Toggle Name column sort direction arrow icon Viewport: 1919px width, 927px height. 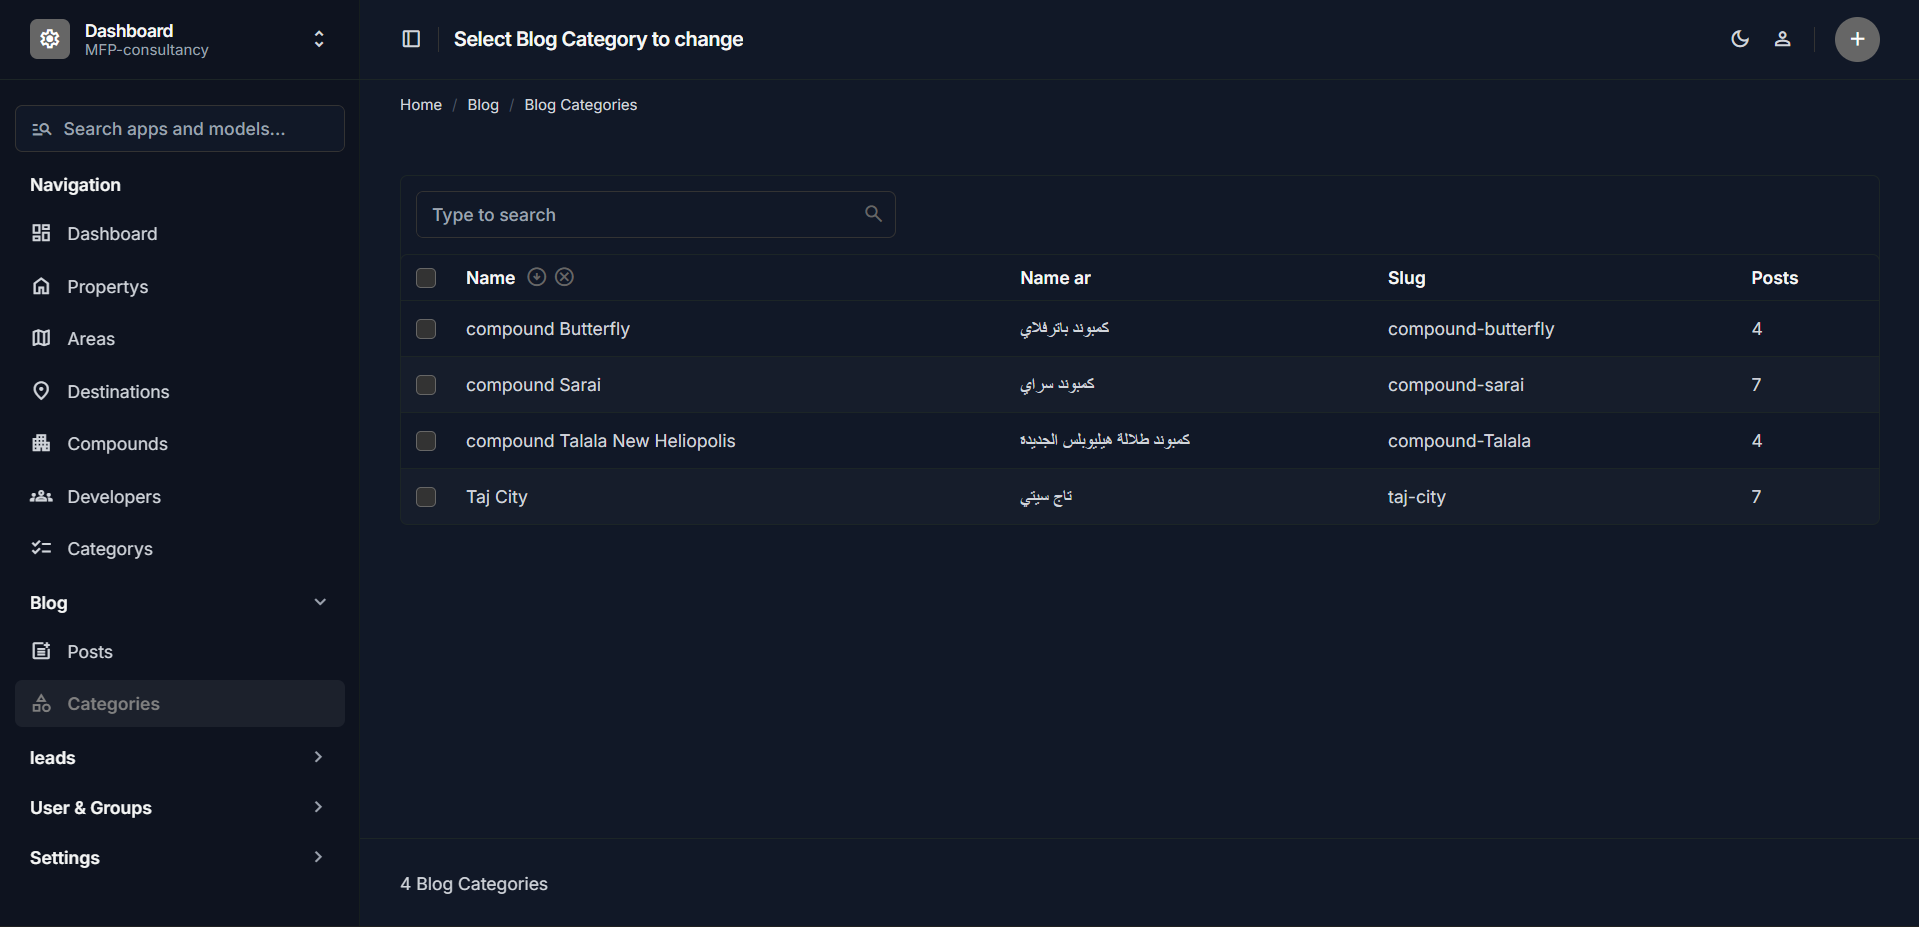pyautogui.click(x=537, y=277)
